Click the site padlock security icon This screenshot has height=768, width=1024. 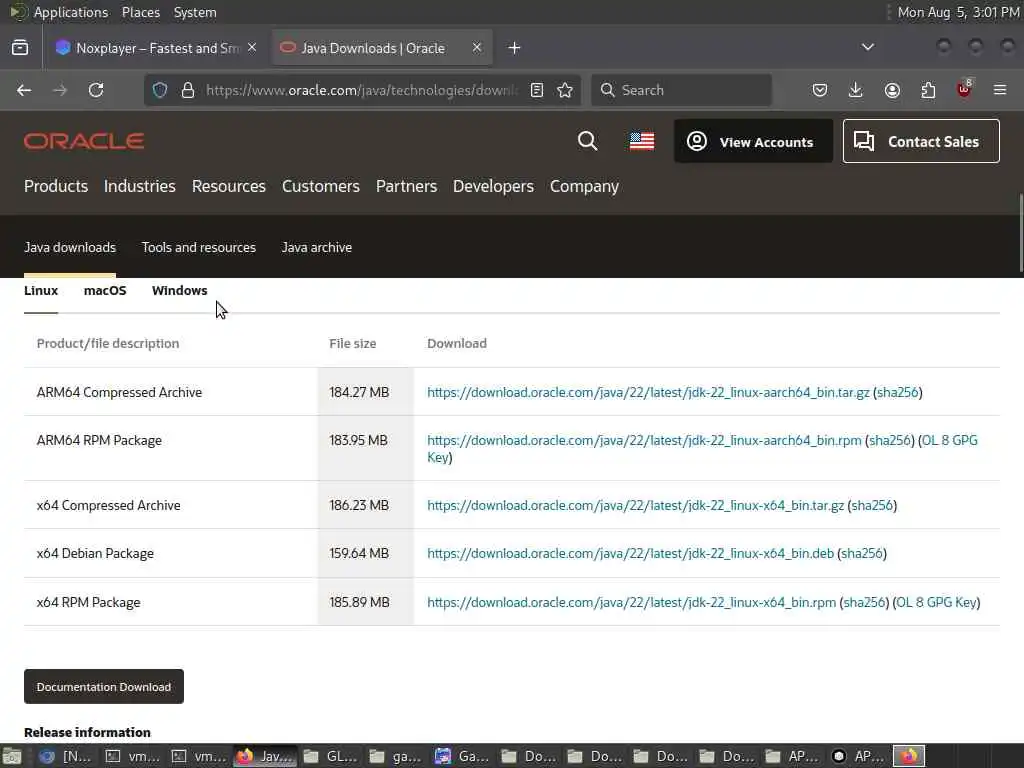187,90
